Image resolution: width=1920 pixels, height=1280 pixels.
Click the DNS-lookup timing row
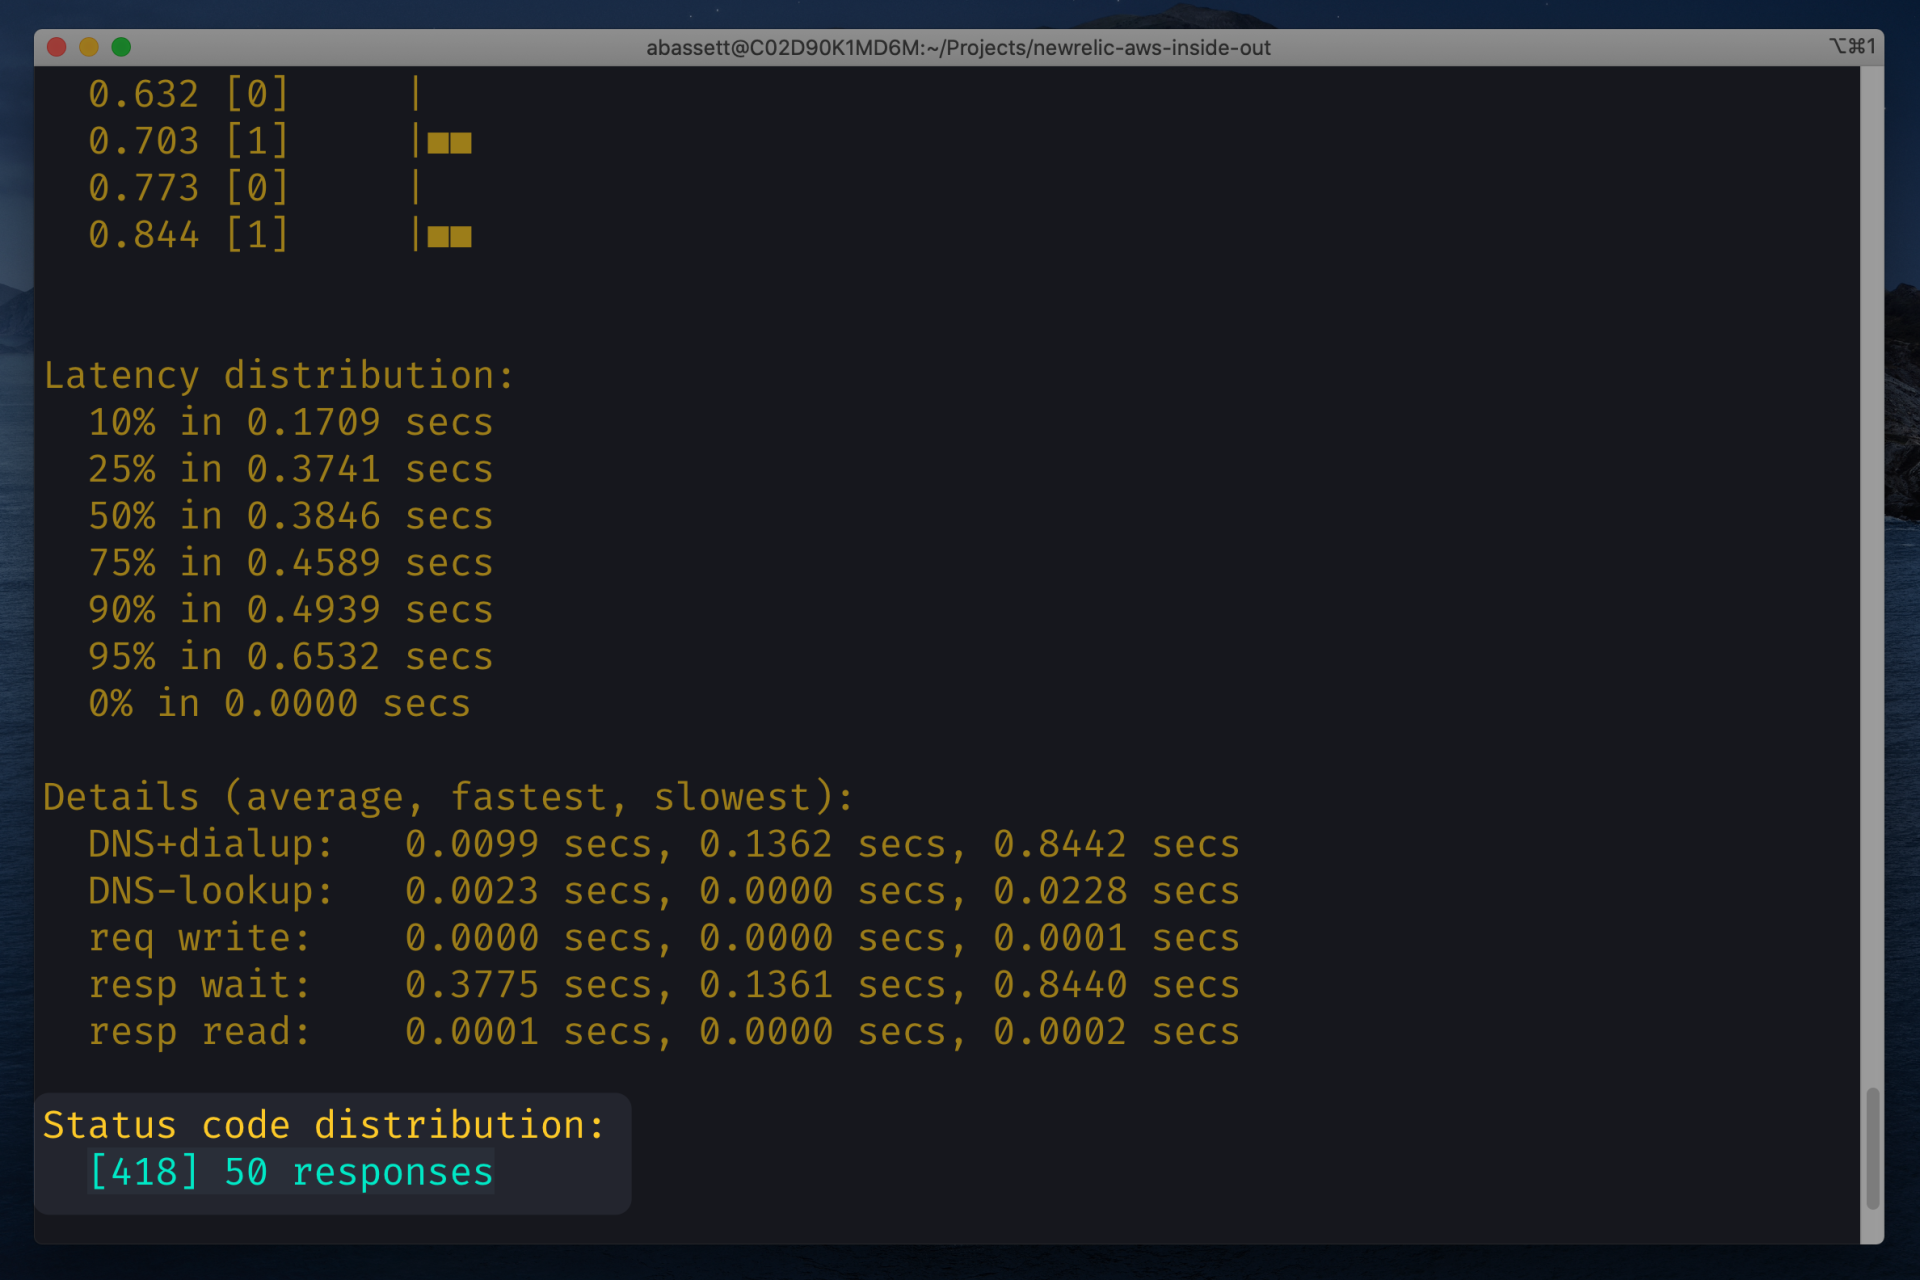tap(662, 891)
